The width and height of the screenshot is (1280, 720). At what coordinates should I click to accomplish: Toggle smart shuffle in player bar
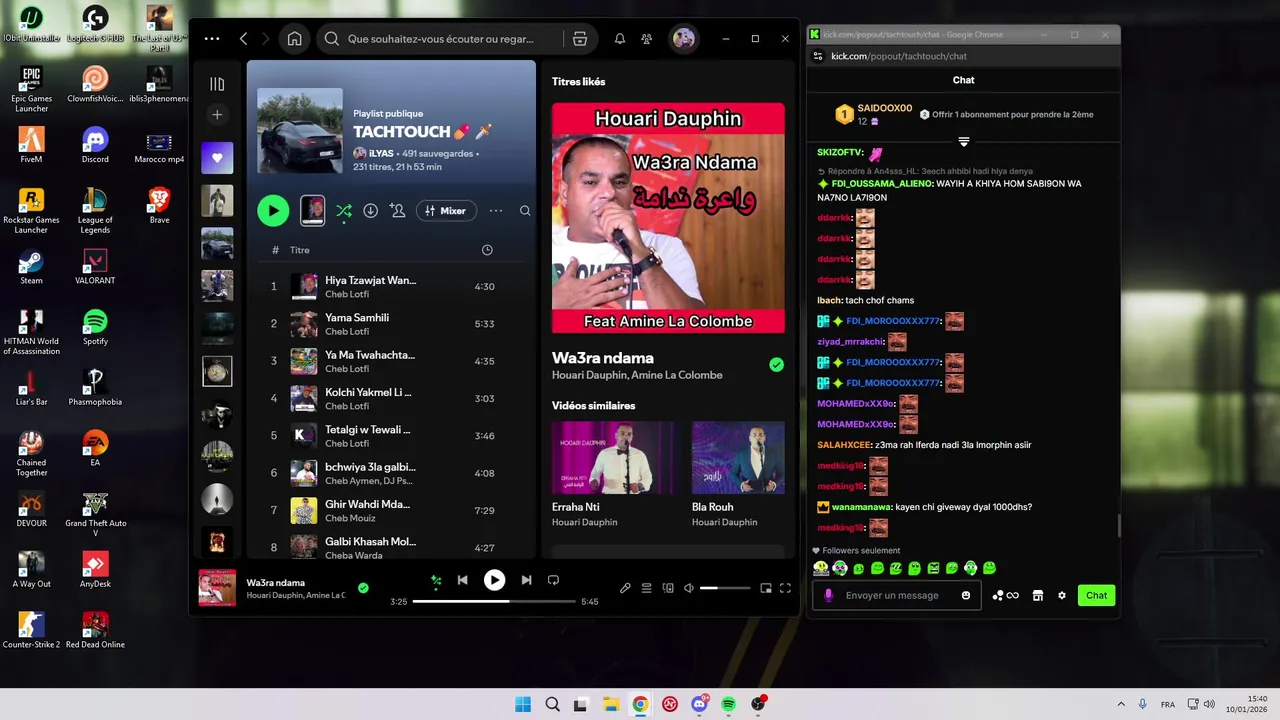click(x=436, y=580)
